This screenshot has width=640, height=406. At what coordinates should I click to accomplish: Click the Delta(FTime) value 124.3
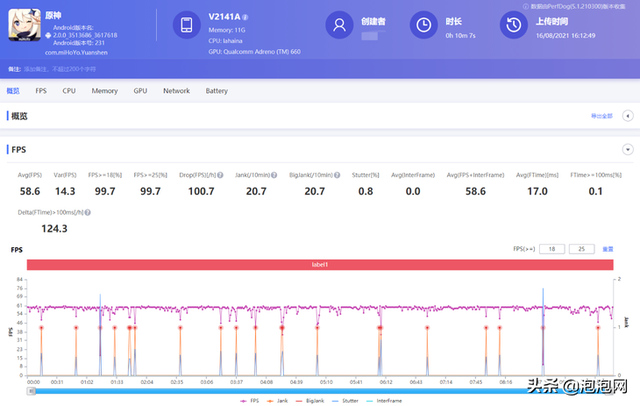[x=54, y=229]
